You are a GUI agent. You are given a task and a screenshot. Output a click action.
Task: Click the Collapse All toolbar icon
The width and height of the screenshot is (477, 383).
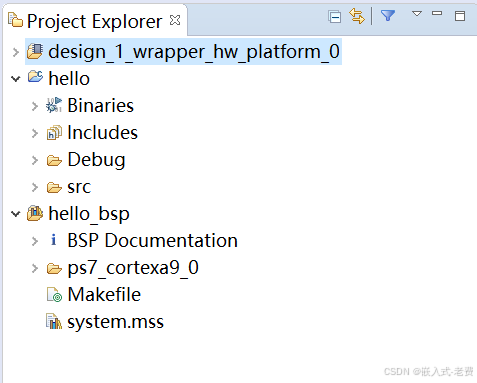[334, 17]
